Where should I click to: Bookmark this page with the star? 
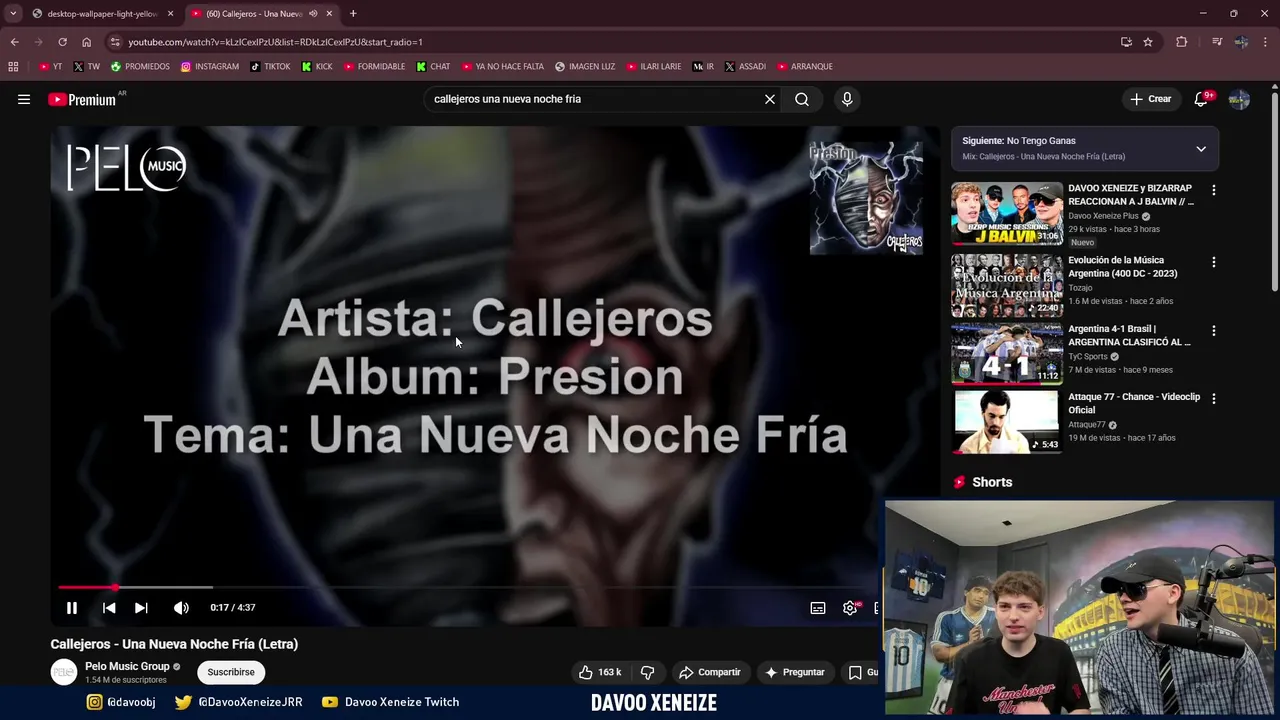click(1148, 42)
